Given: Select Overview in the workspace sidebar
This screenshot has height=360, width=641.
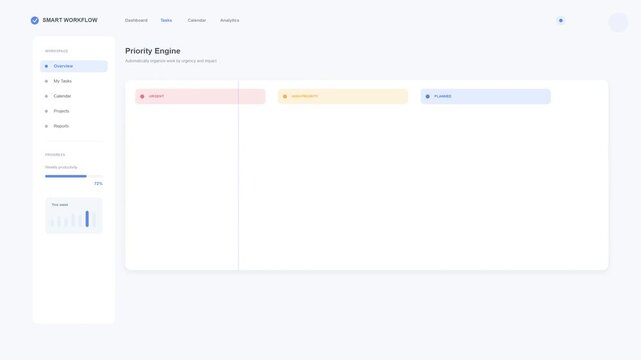Looking at the screenshot, I should coord(74,66).
